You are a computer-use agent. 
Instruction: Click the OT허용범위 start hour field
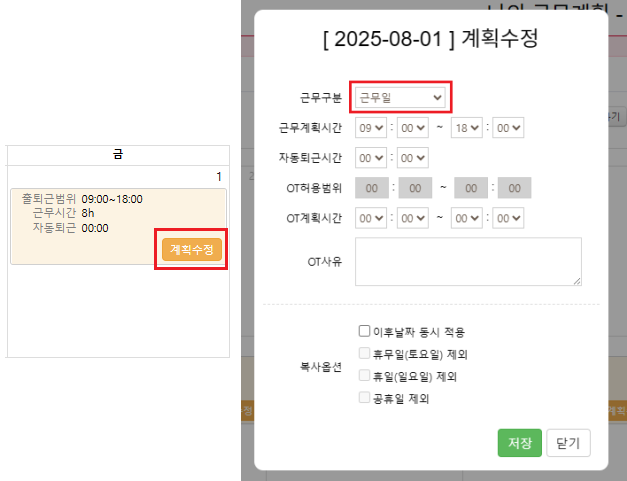[x=372, y=188]
